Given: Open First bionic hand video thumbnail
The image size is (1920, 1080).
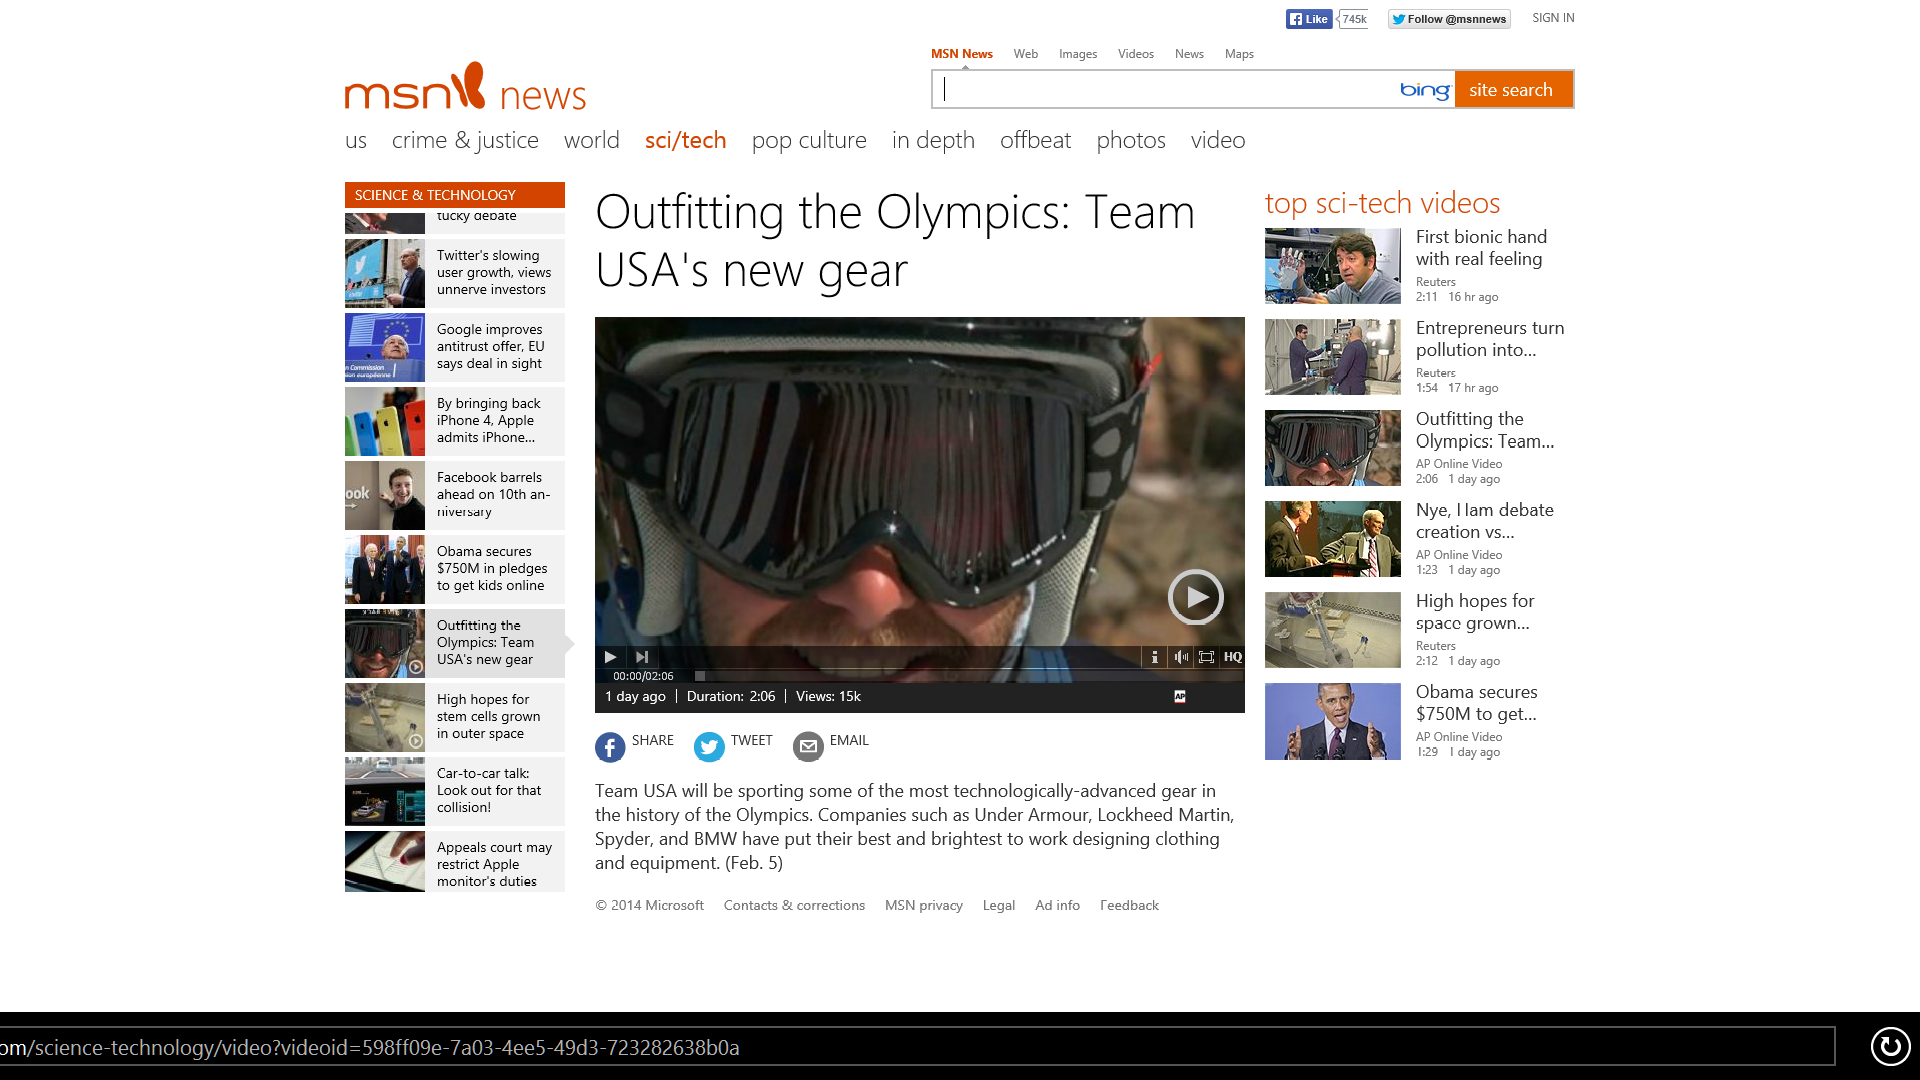Looking at the screenshot, I should pyautogui.click(x=1332, y=266).
